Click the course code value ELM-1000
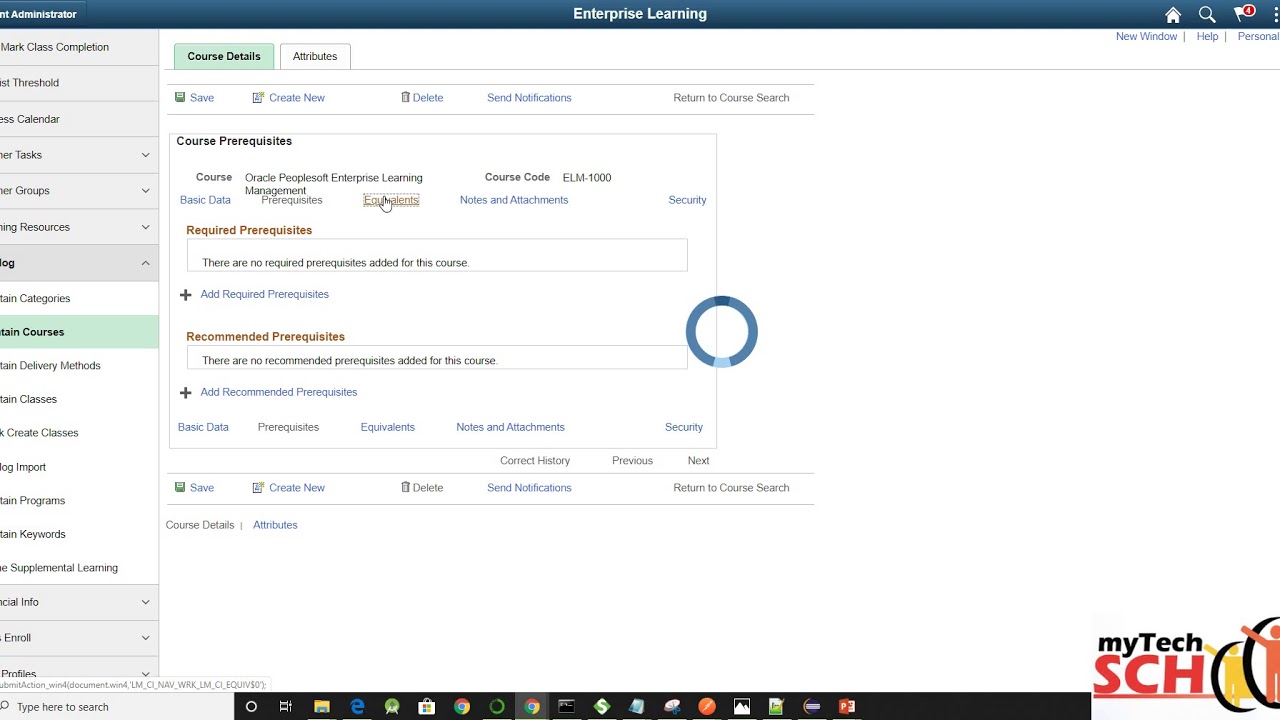1280x720 pixels. click(x=587, y=178)
